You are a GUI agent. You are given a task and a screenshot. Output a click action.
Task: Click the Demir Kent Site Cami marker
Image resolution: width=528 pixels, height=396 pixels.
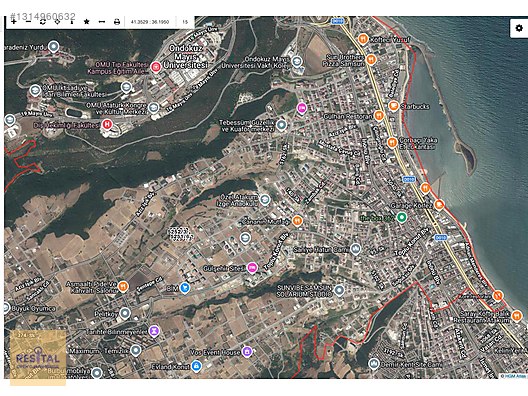[x=374, y=364]
